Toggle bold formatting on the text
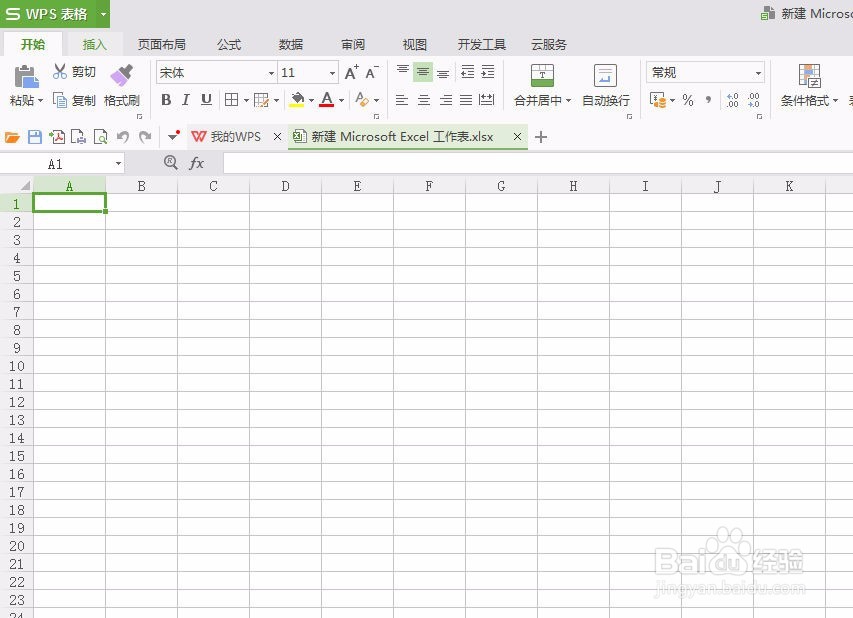 166,100
